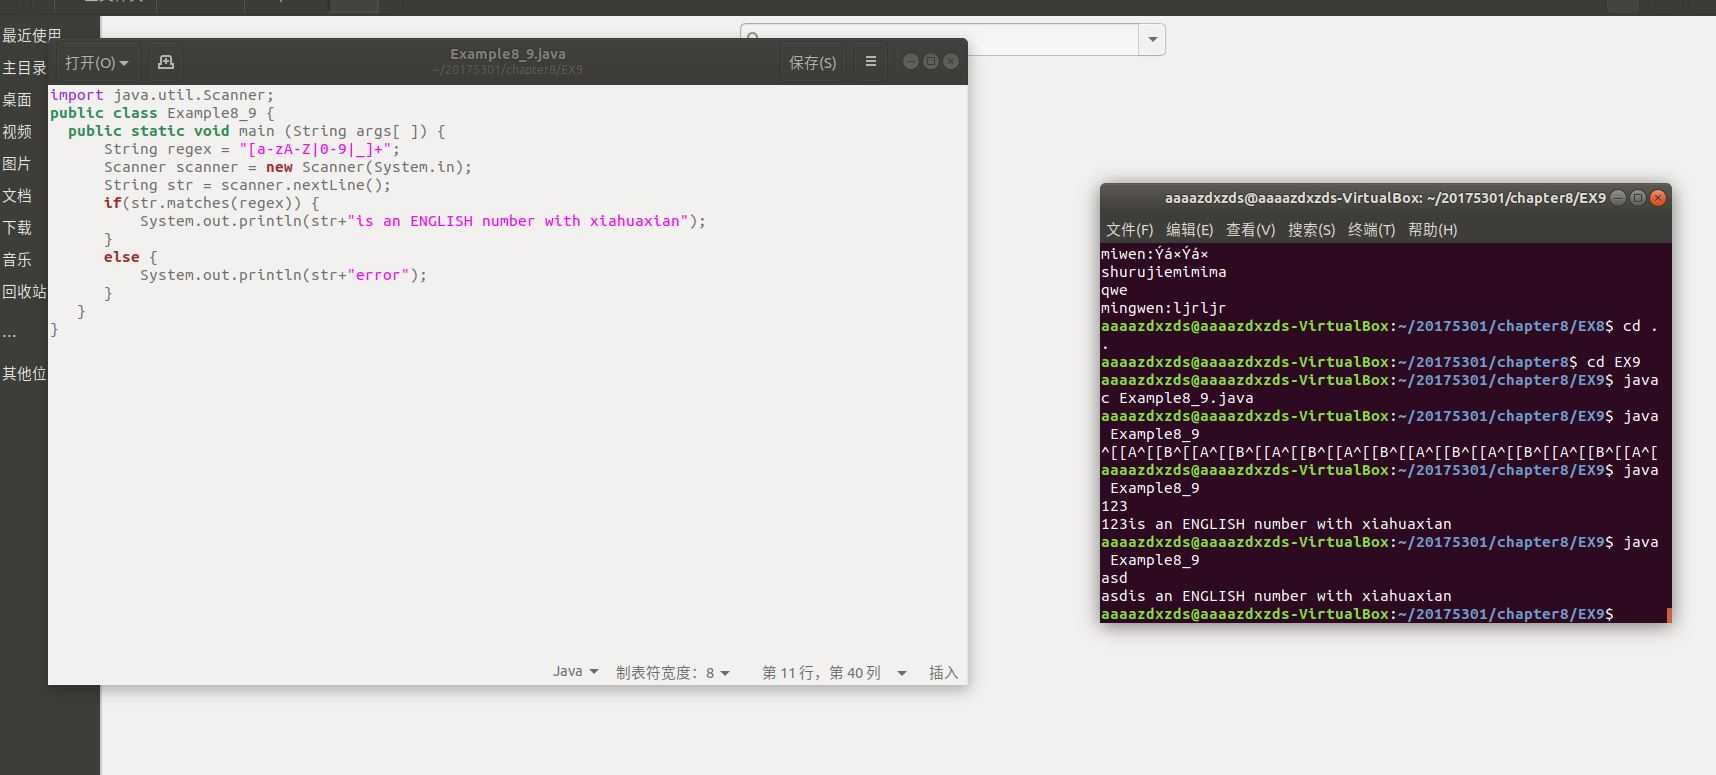Maximize the gedit editor window
Viewport: 1716px width, 775px height.
coord(930,61)
